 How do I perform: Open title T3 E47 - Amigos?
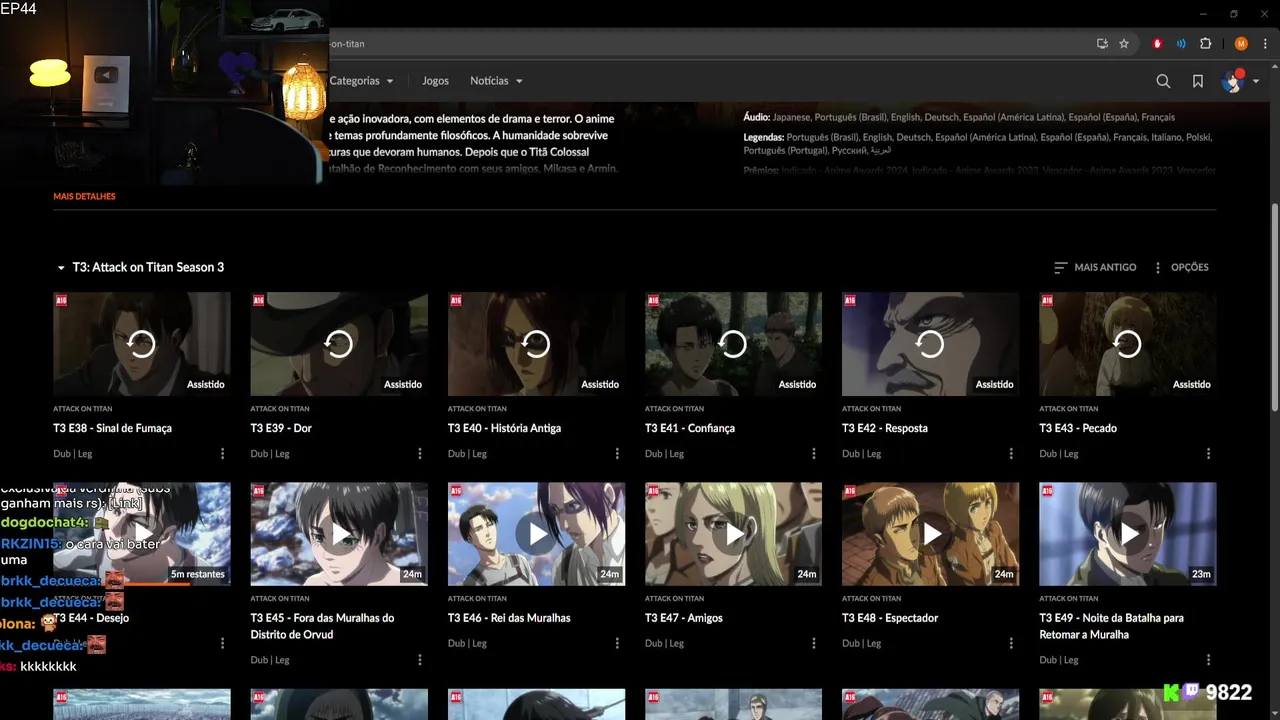click(x=684, y=618)
